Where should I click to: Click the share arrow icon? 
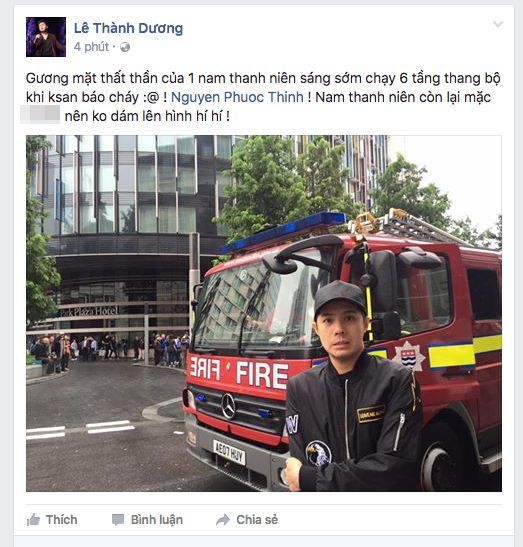pyautogui.click(x=223, y=520)
